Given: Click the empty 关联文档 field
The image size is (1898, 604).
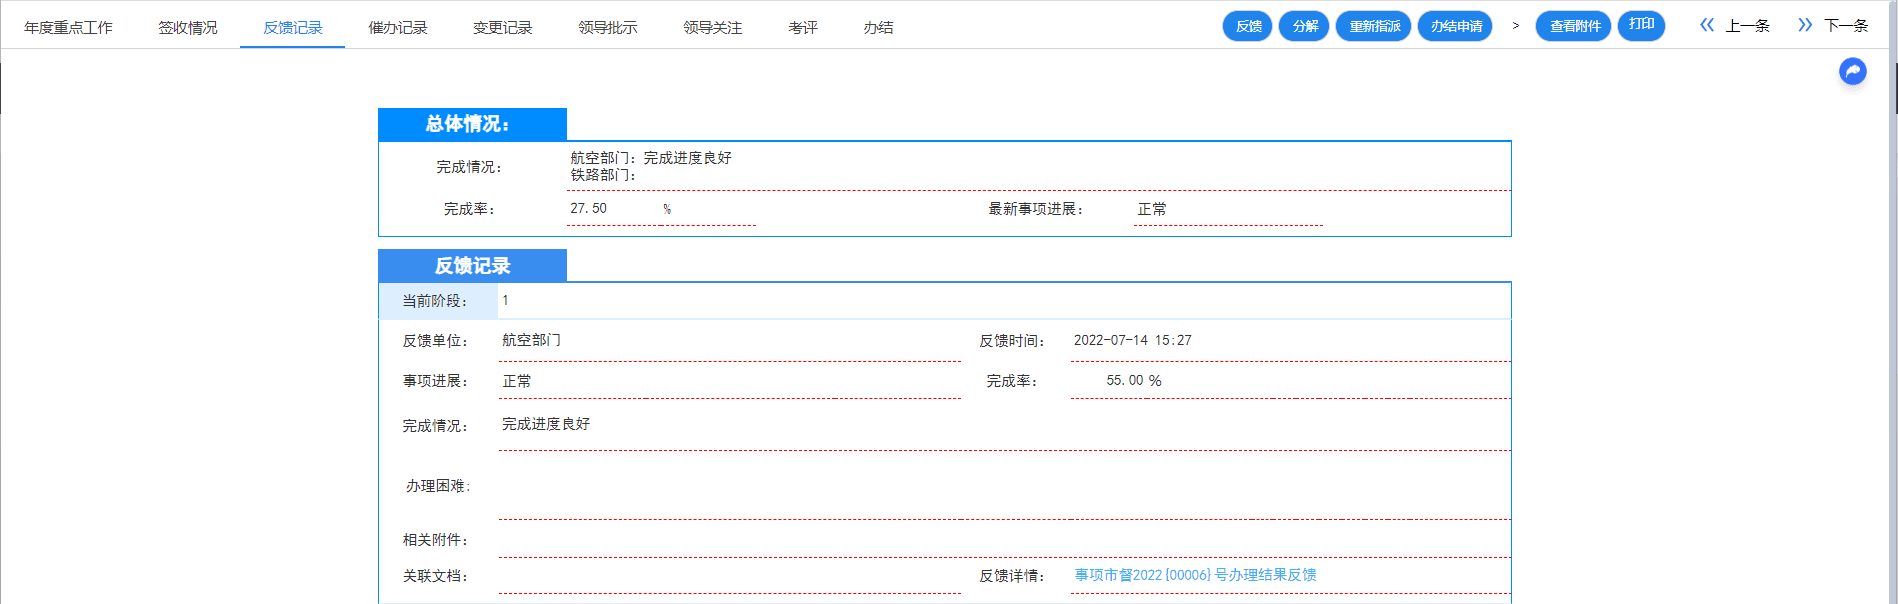Looking at the screenshot, I should pos(730,576).
